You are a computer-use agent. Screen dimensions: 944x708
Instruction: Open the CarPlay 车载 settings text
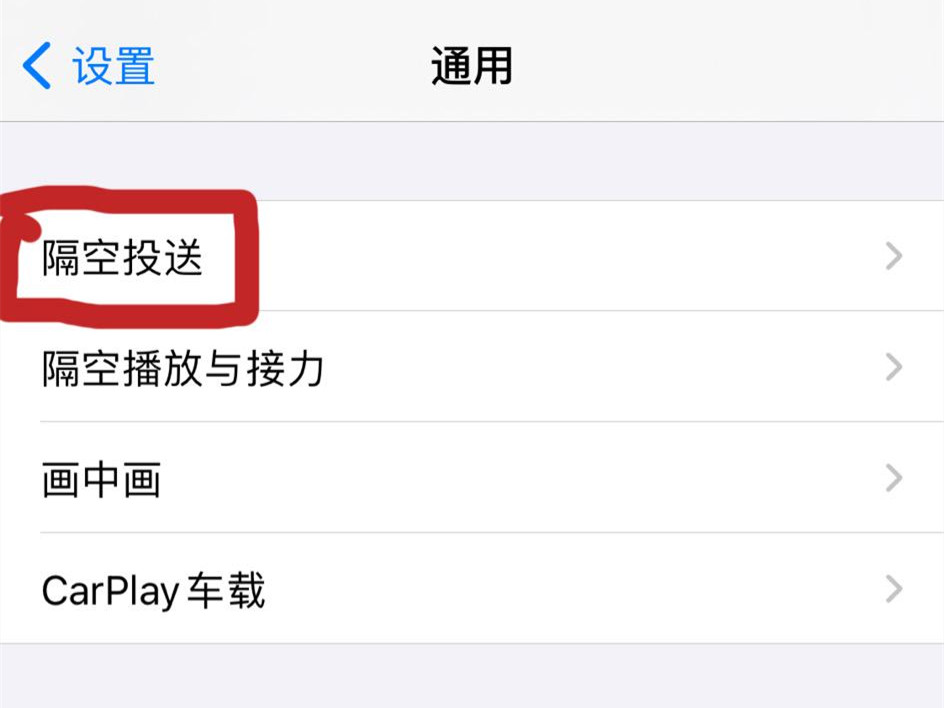(154, 590)
